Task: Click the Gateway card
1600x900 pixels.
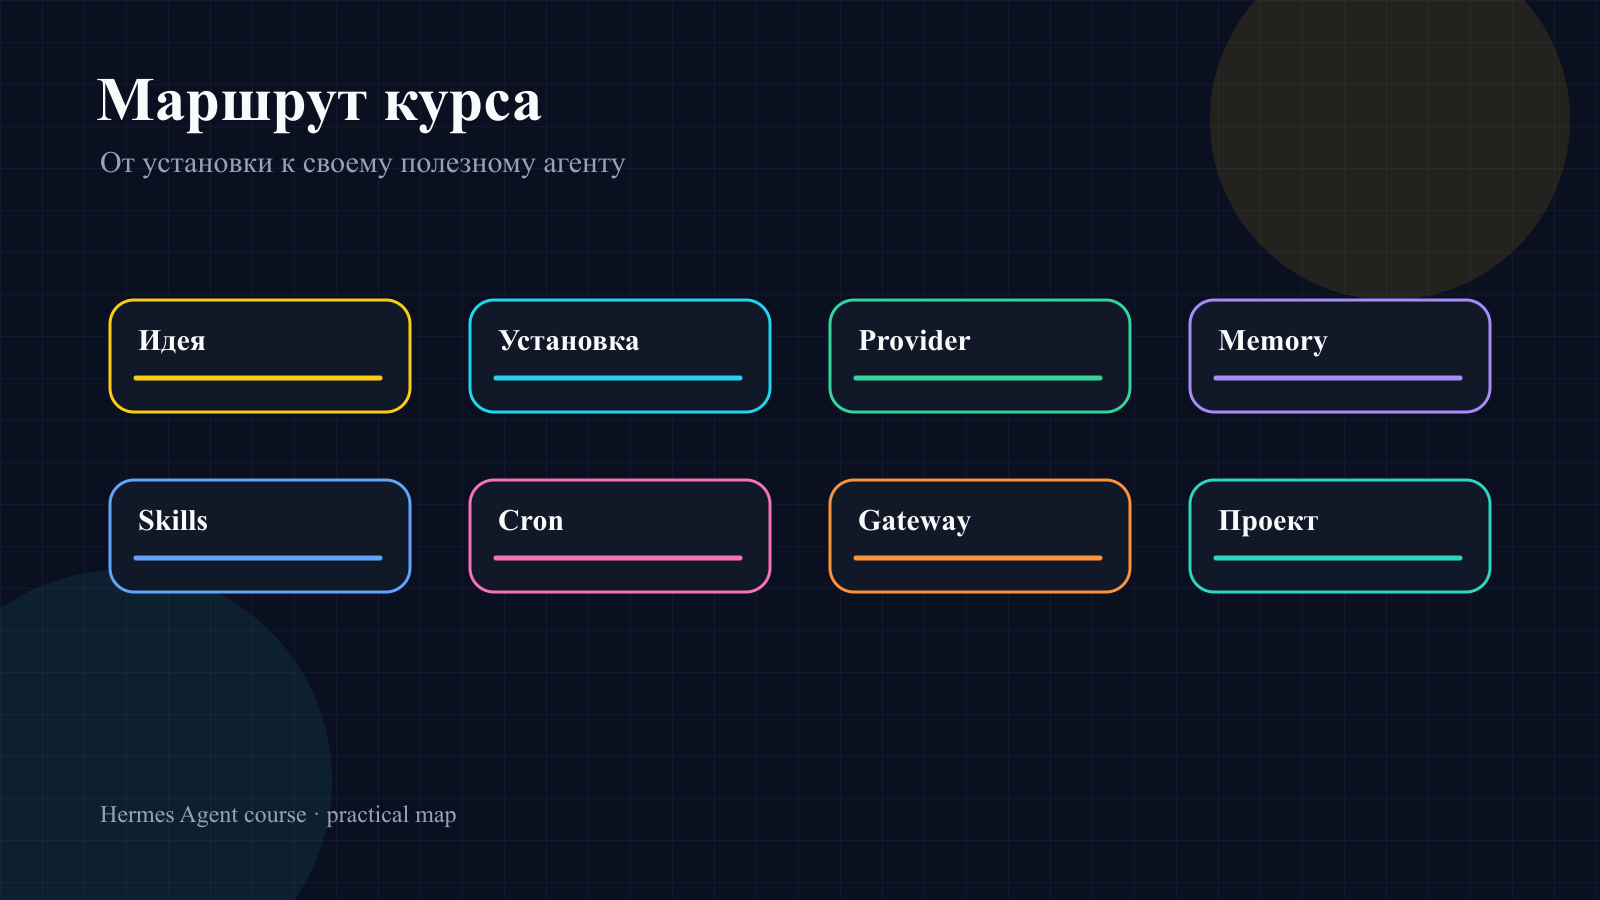Action: pos(980,536)
